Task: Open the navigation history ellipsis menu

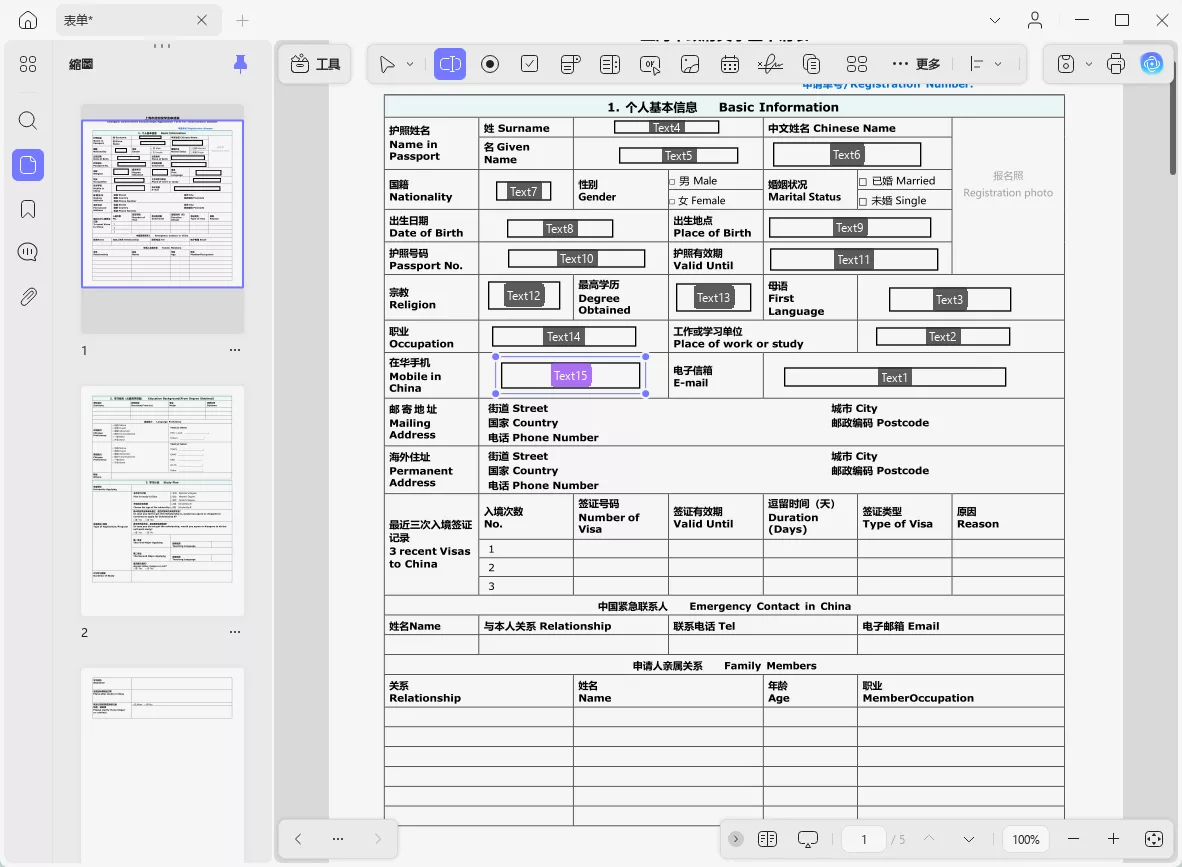Action: [338, 839]
